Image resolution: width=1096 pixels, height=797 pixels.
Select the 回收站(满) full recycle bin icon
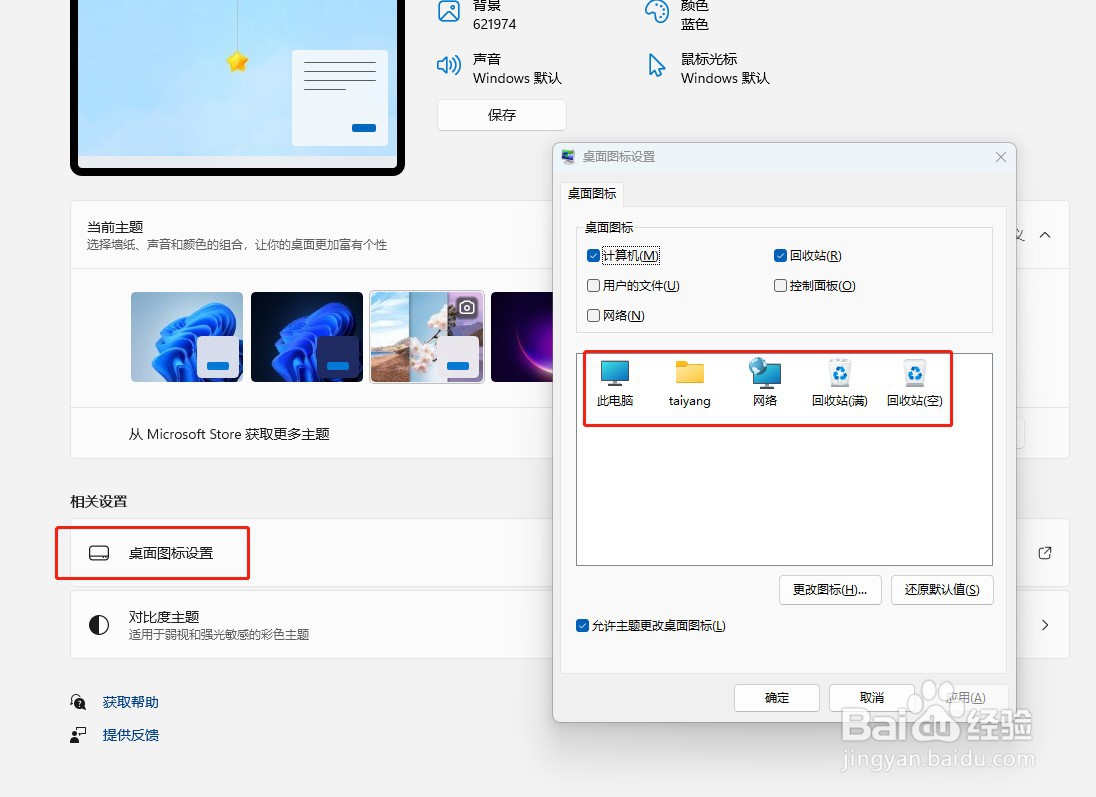click(839, 383)
